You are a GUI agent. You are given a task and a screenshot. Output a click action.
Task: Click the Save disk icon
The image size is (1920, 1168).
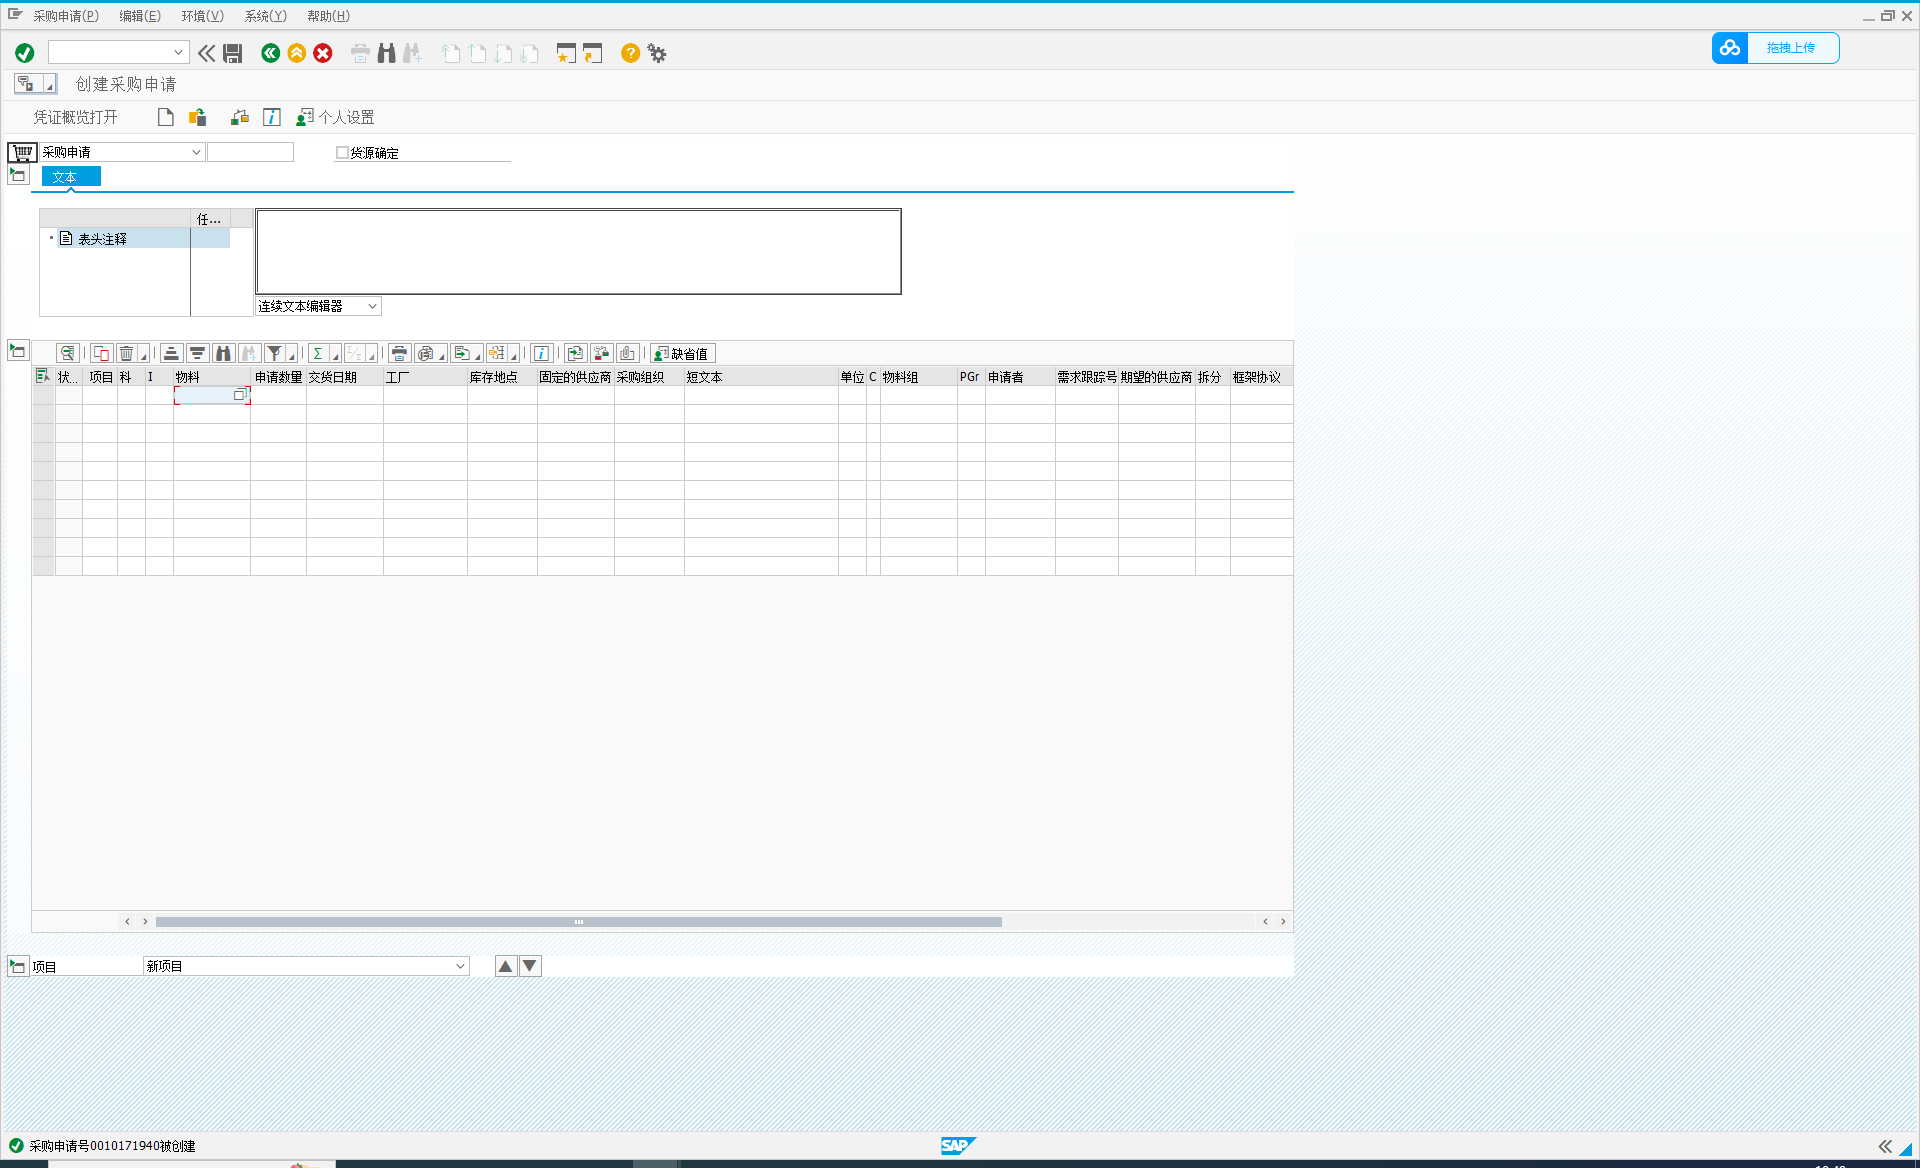233,53
